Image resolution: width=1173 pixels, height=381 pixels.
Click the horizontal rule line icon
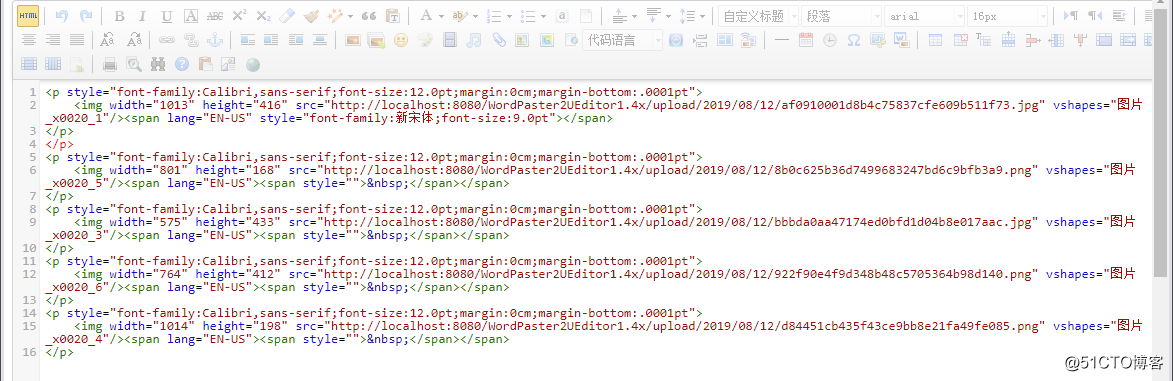pos(781,40)
